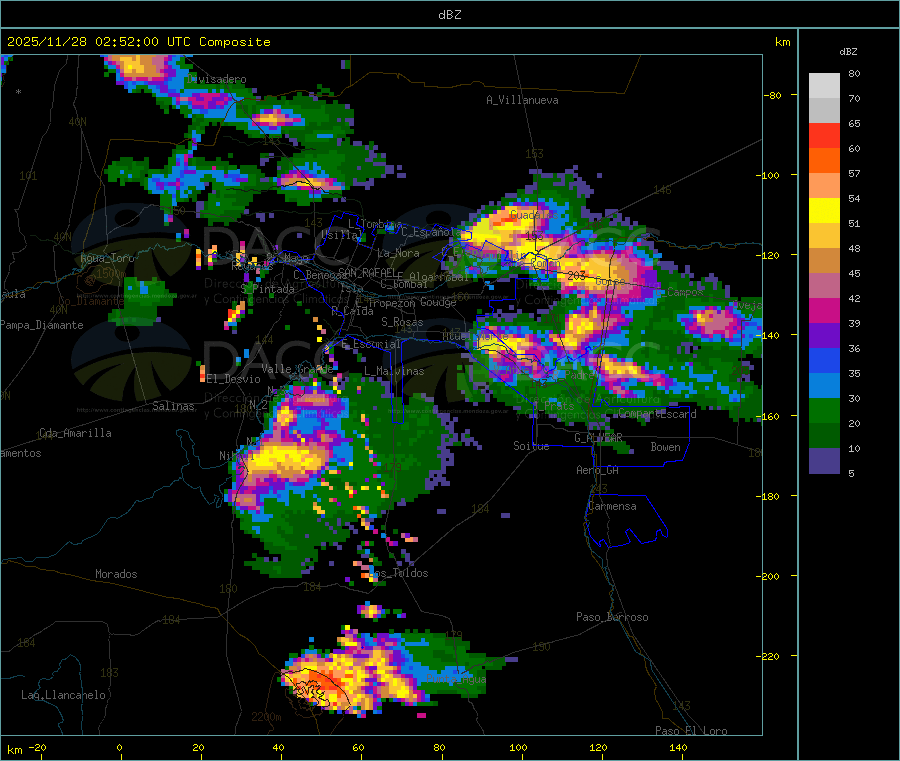Click the light blue legend swatch between 30 and 35

824,386
